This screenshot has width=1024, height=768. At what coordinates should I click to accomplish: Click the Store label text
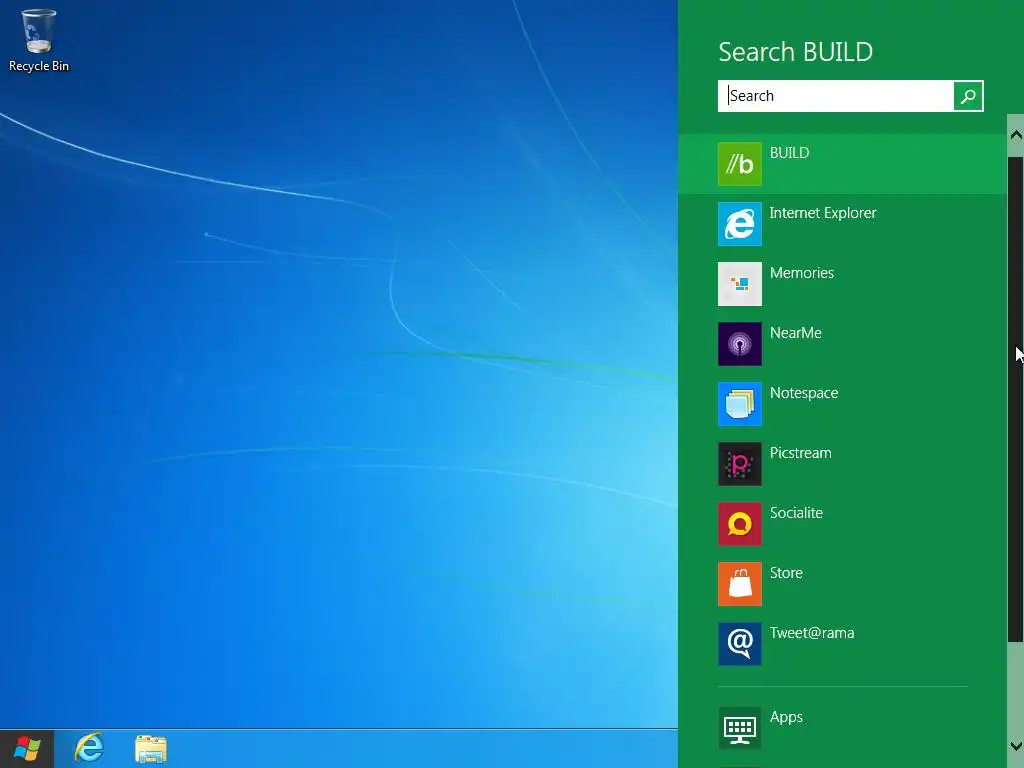click(x=786, y=573)
